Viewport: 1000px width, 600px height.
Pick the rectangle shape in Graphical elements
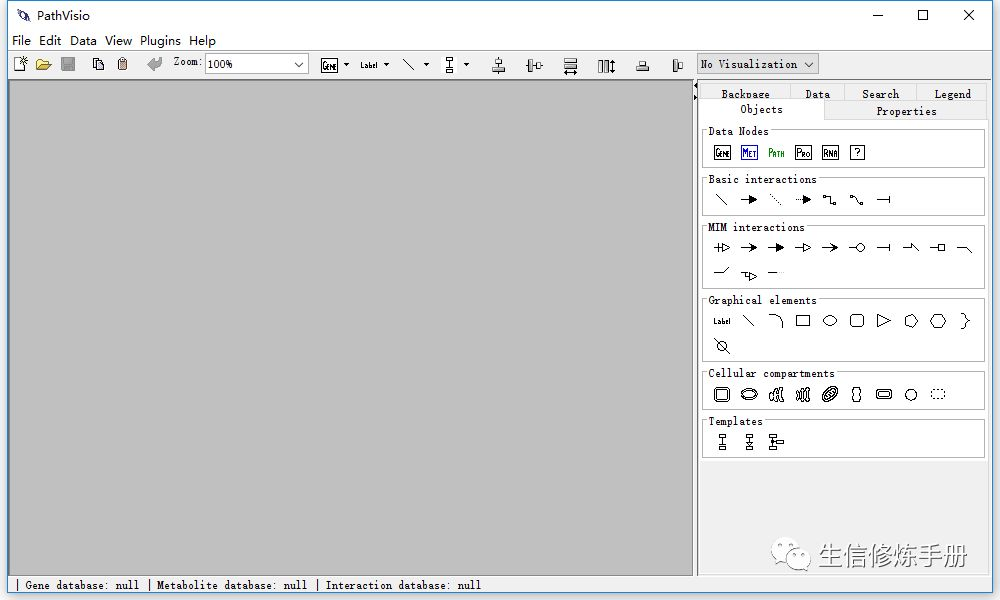click(x=803, y=321)
